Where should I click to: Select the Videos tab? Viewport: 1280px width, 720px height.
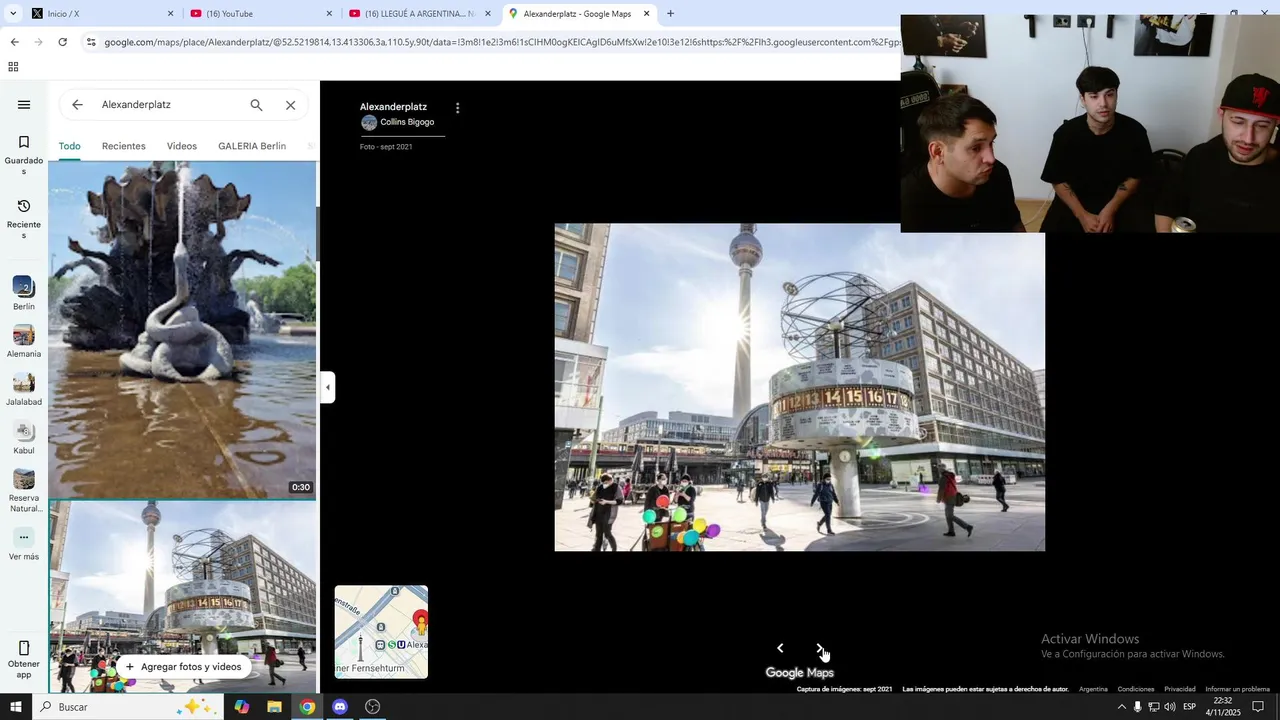pyautogui.click(x=182, y=146)
